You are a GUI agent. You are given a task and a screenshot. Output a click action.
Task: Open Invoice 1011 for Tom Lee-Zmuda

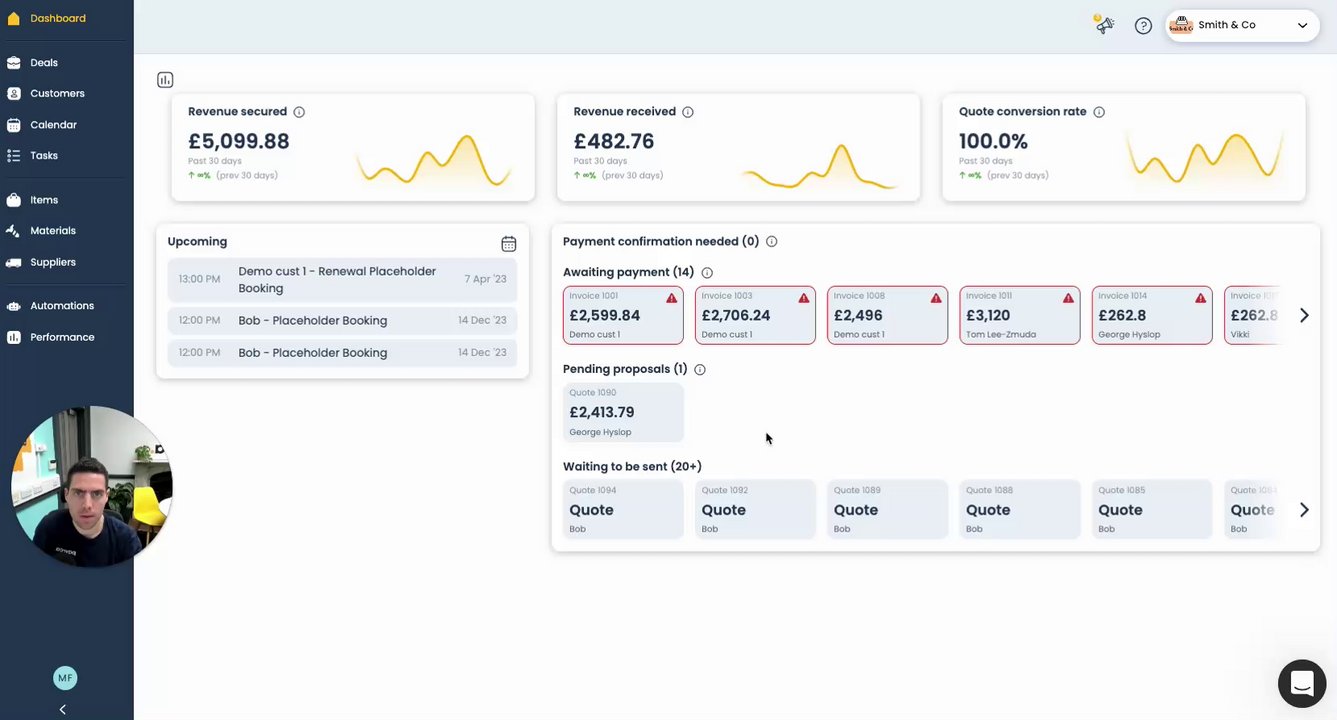pos(1019,315)
